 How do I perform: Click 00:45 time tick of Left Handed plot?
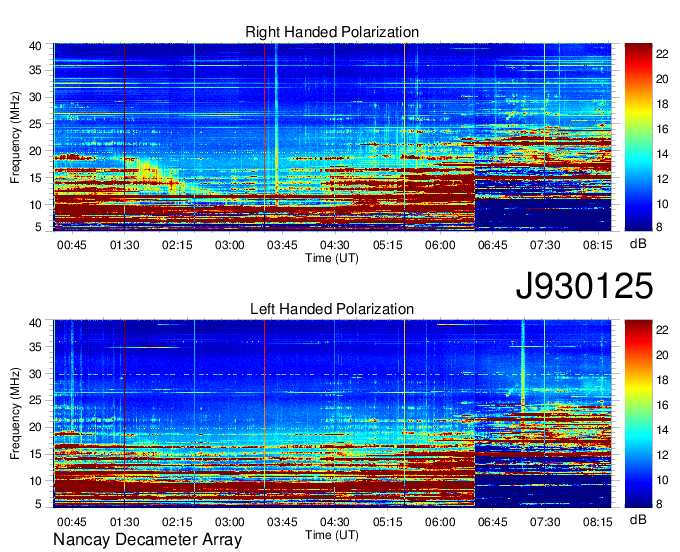pyautogui.click(x=72, y=522)
